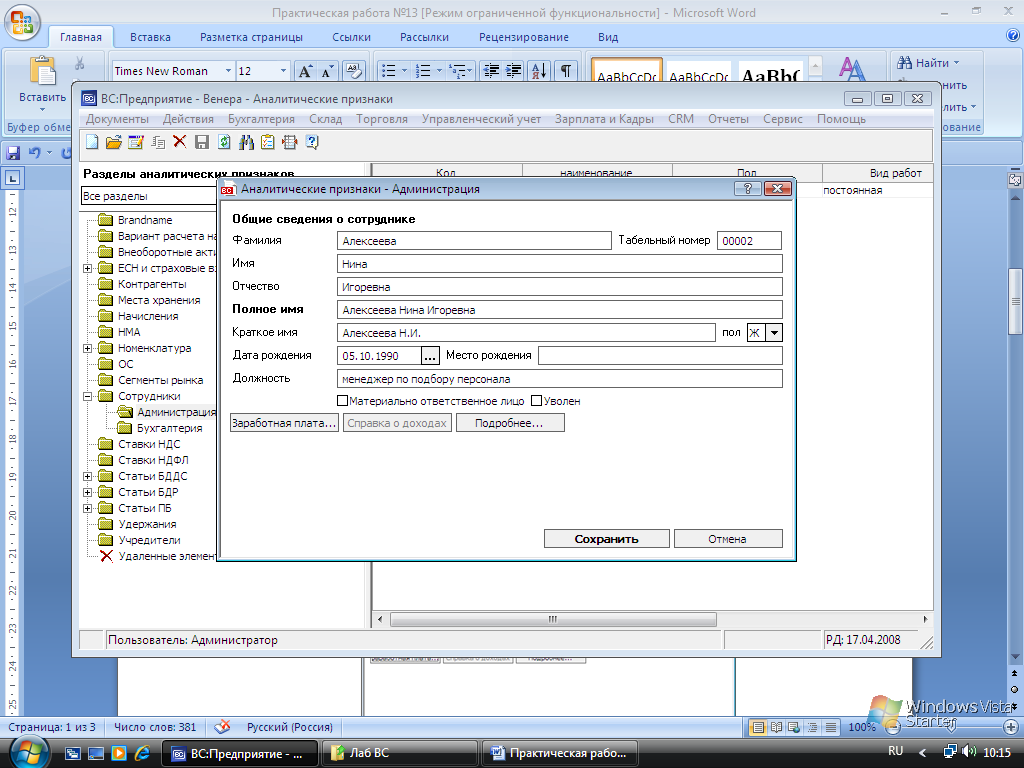The width and height of the screenshot is (1024, 768).
Task: Toggle paragraph marks pilcrow icon in Word
Action: [566, 71]
